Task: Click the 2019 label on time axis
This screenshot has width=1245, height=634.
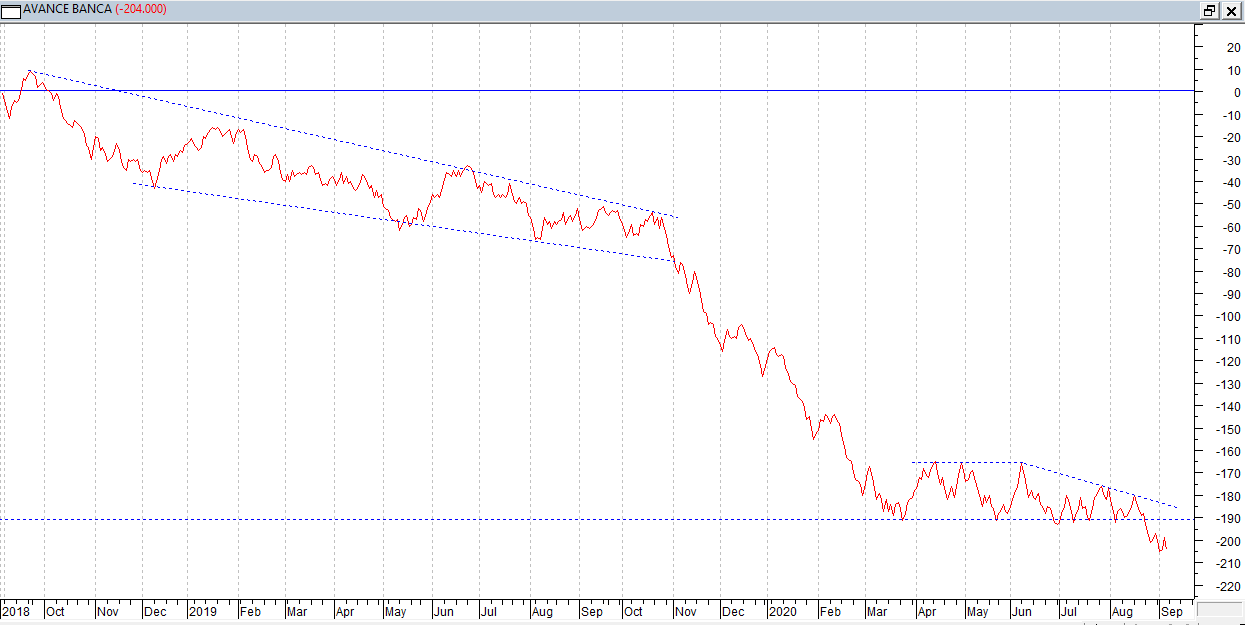Action: (x=202, y=610)
